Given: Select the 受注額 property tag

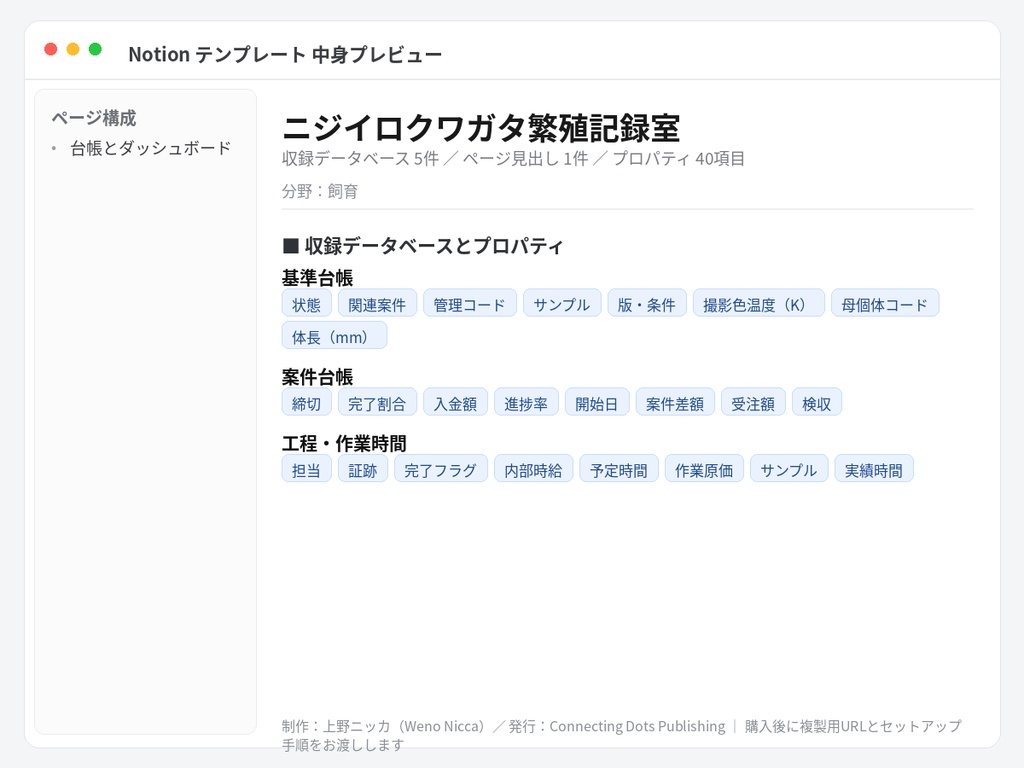Looking at the screenshot, I should [754, 403].
